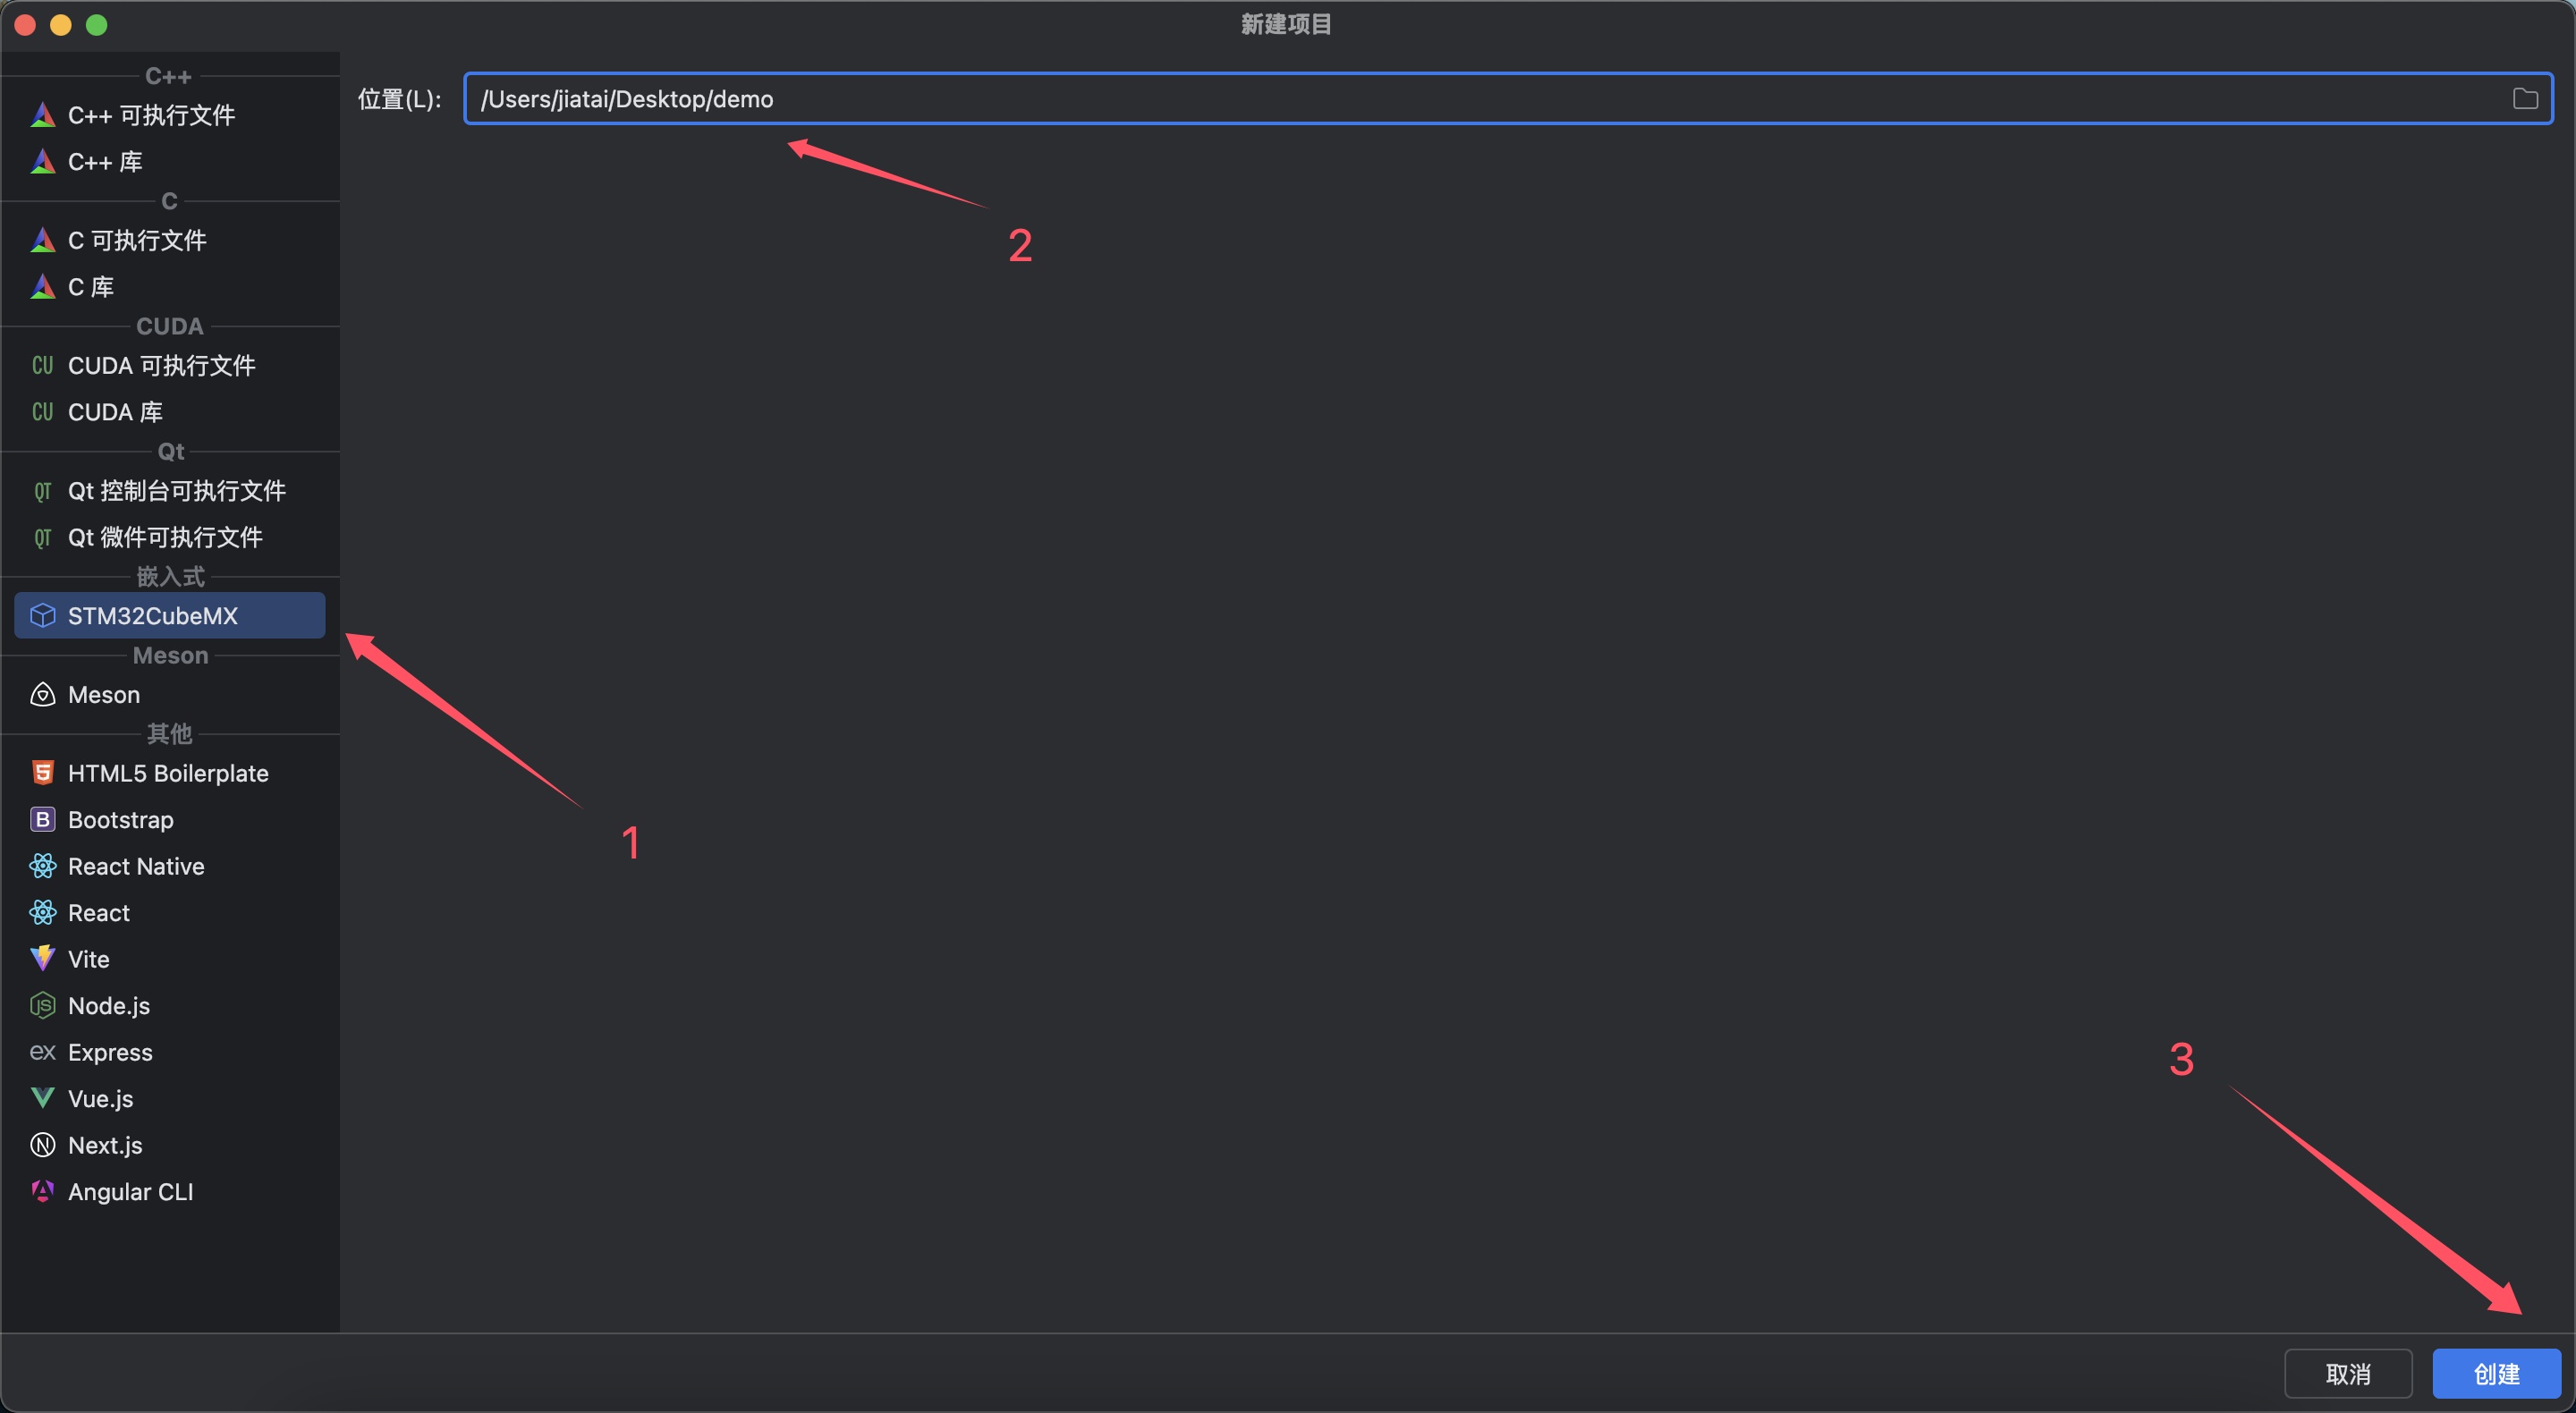Select the React Native project type
This screenshot has width=2576, height=1413.
135,866
